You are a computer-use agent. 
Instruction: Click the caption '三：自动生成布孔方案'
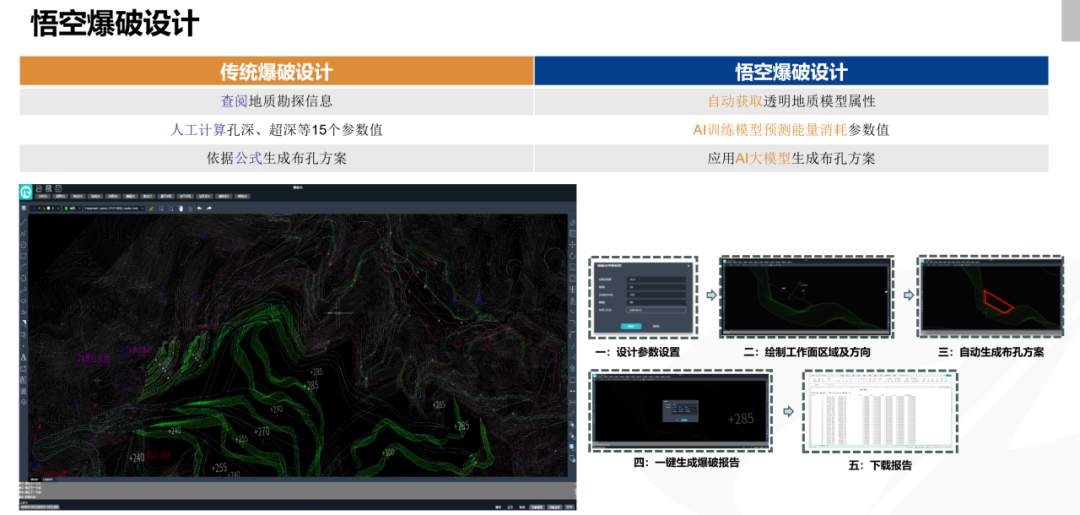tap(990, 353)
